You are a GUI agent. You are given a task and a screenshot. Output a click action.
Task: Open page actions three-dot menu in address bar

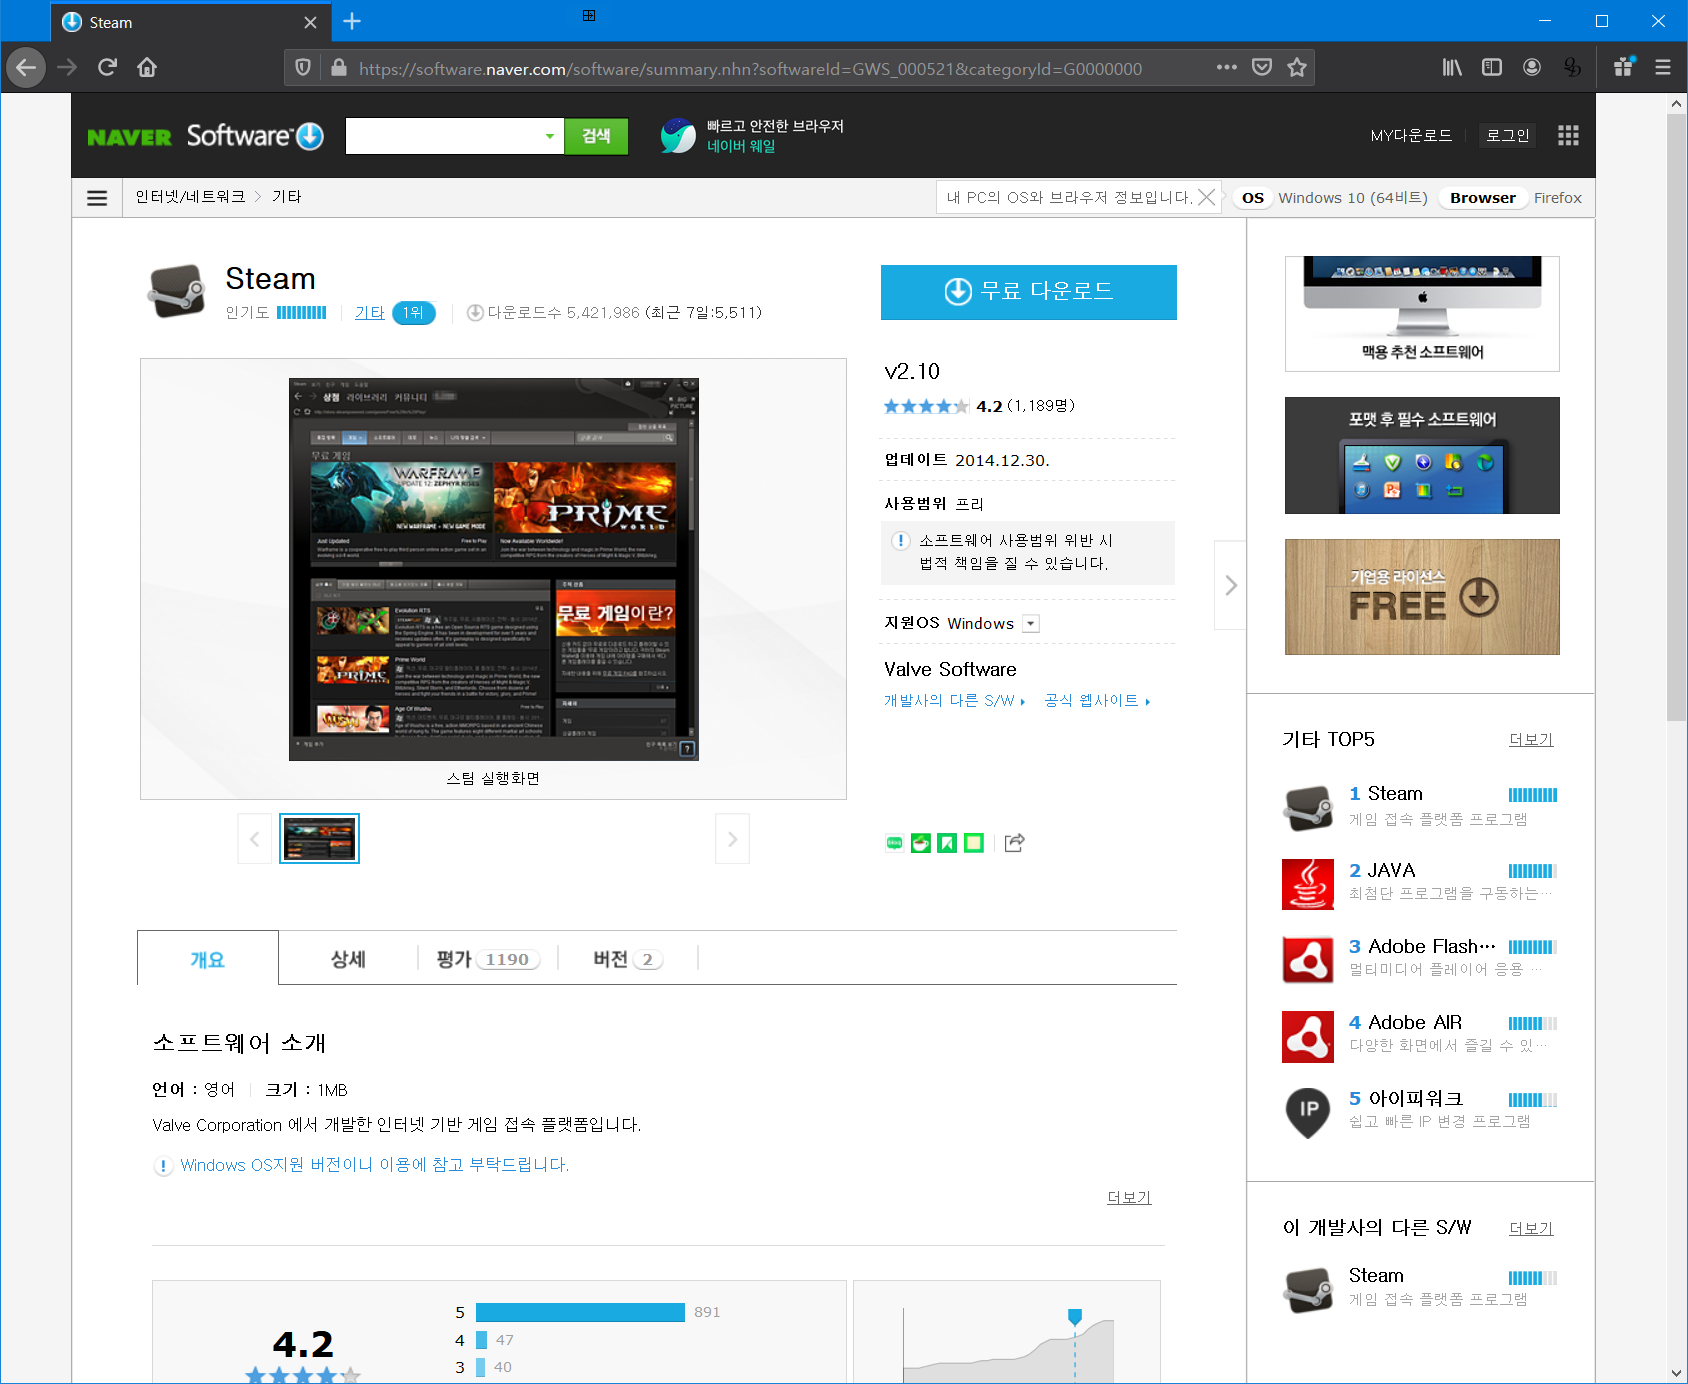tap(1227, 67)
